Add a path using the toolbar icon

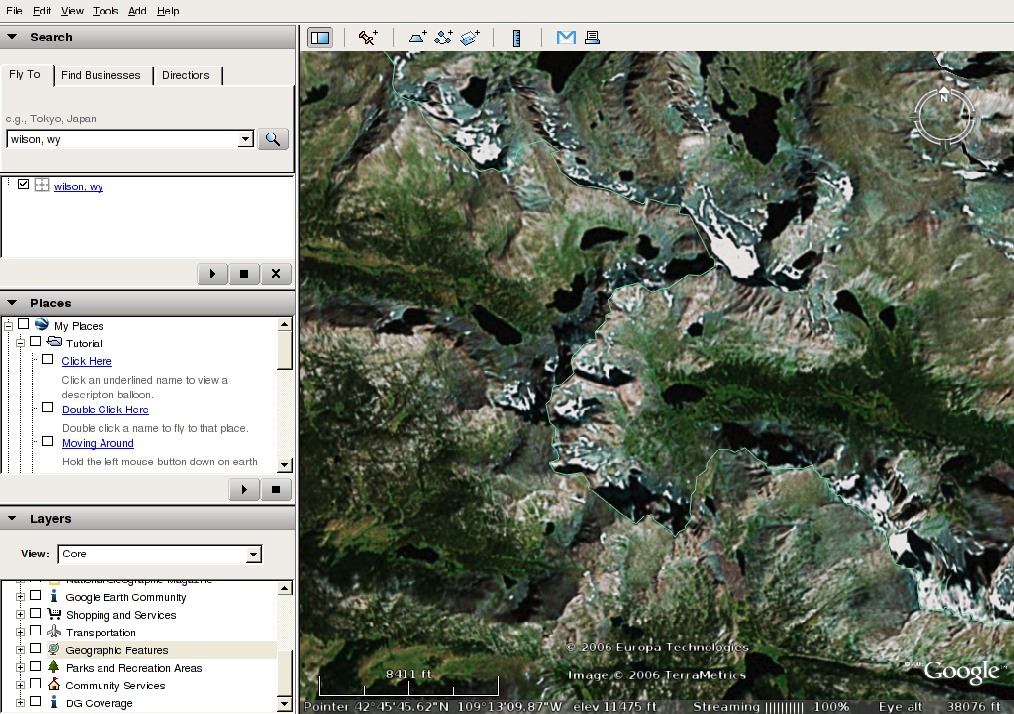coord(444,38)
